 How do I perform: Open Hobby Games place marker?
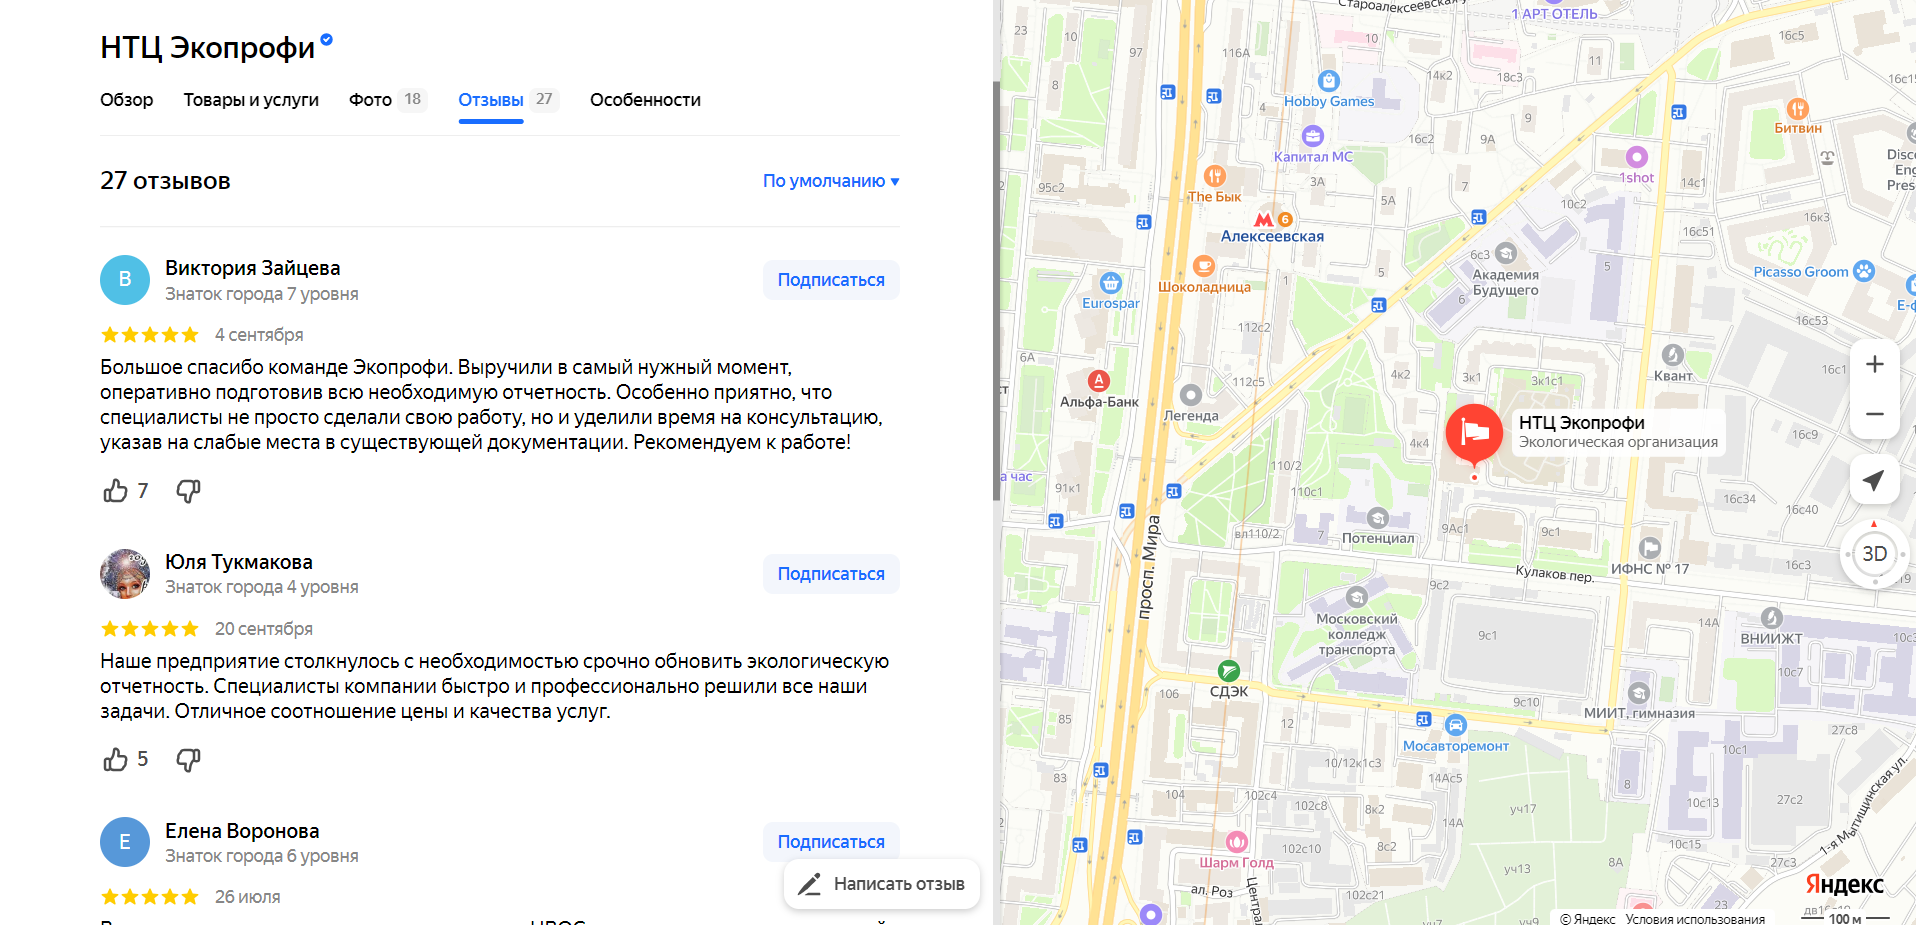[x=1328, y=81]
